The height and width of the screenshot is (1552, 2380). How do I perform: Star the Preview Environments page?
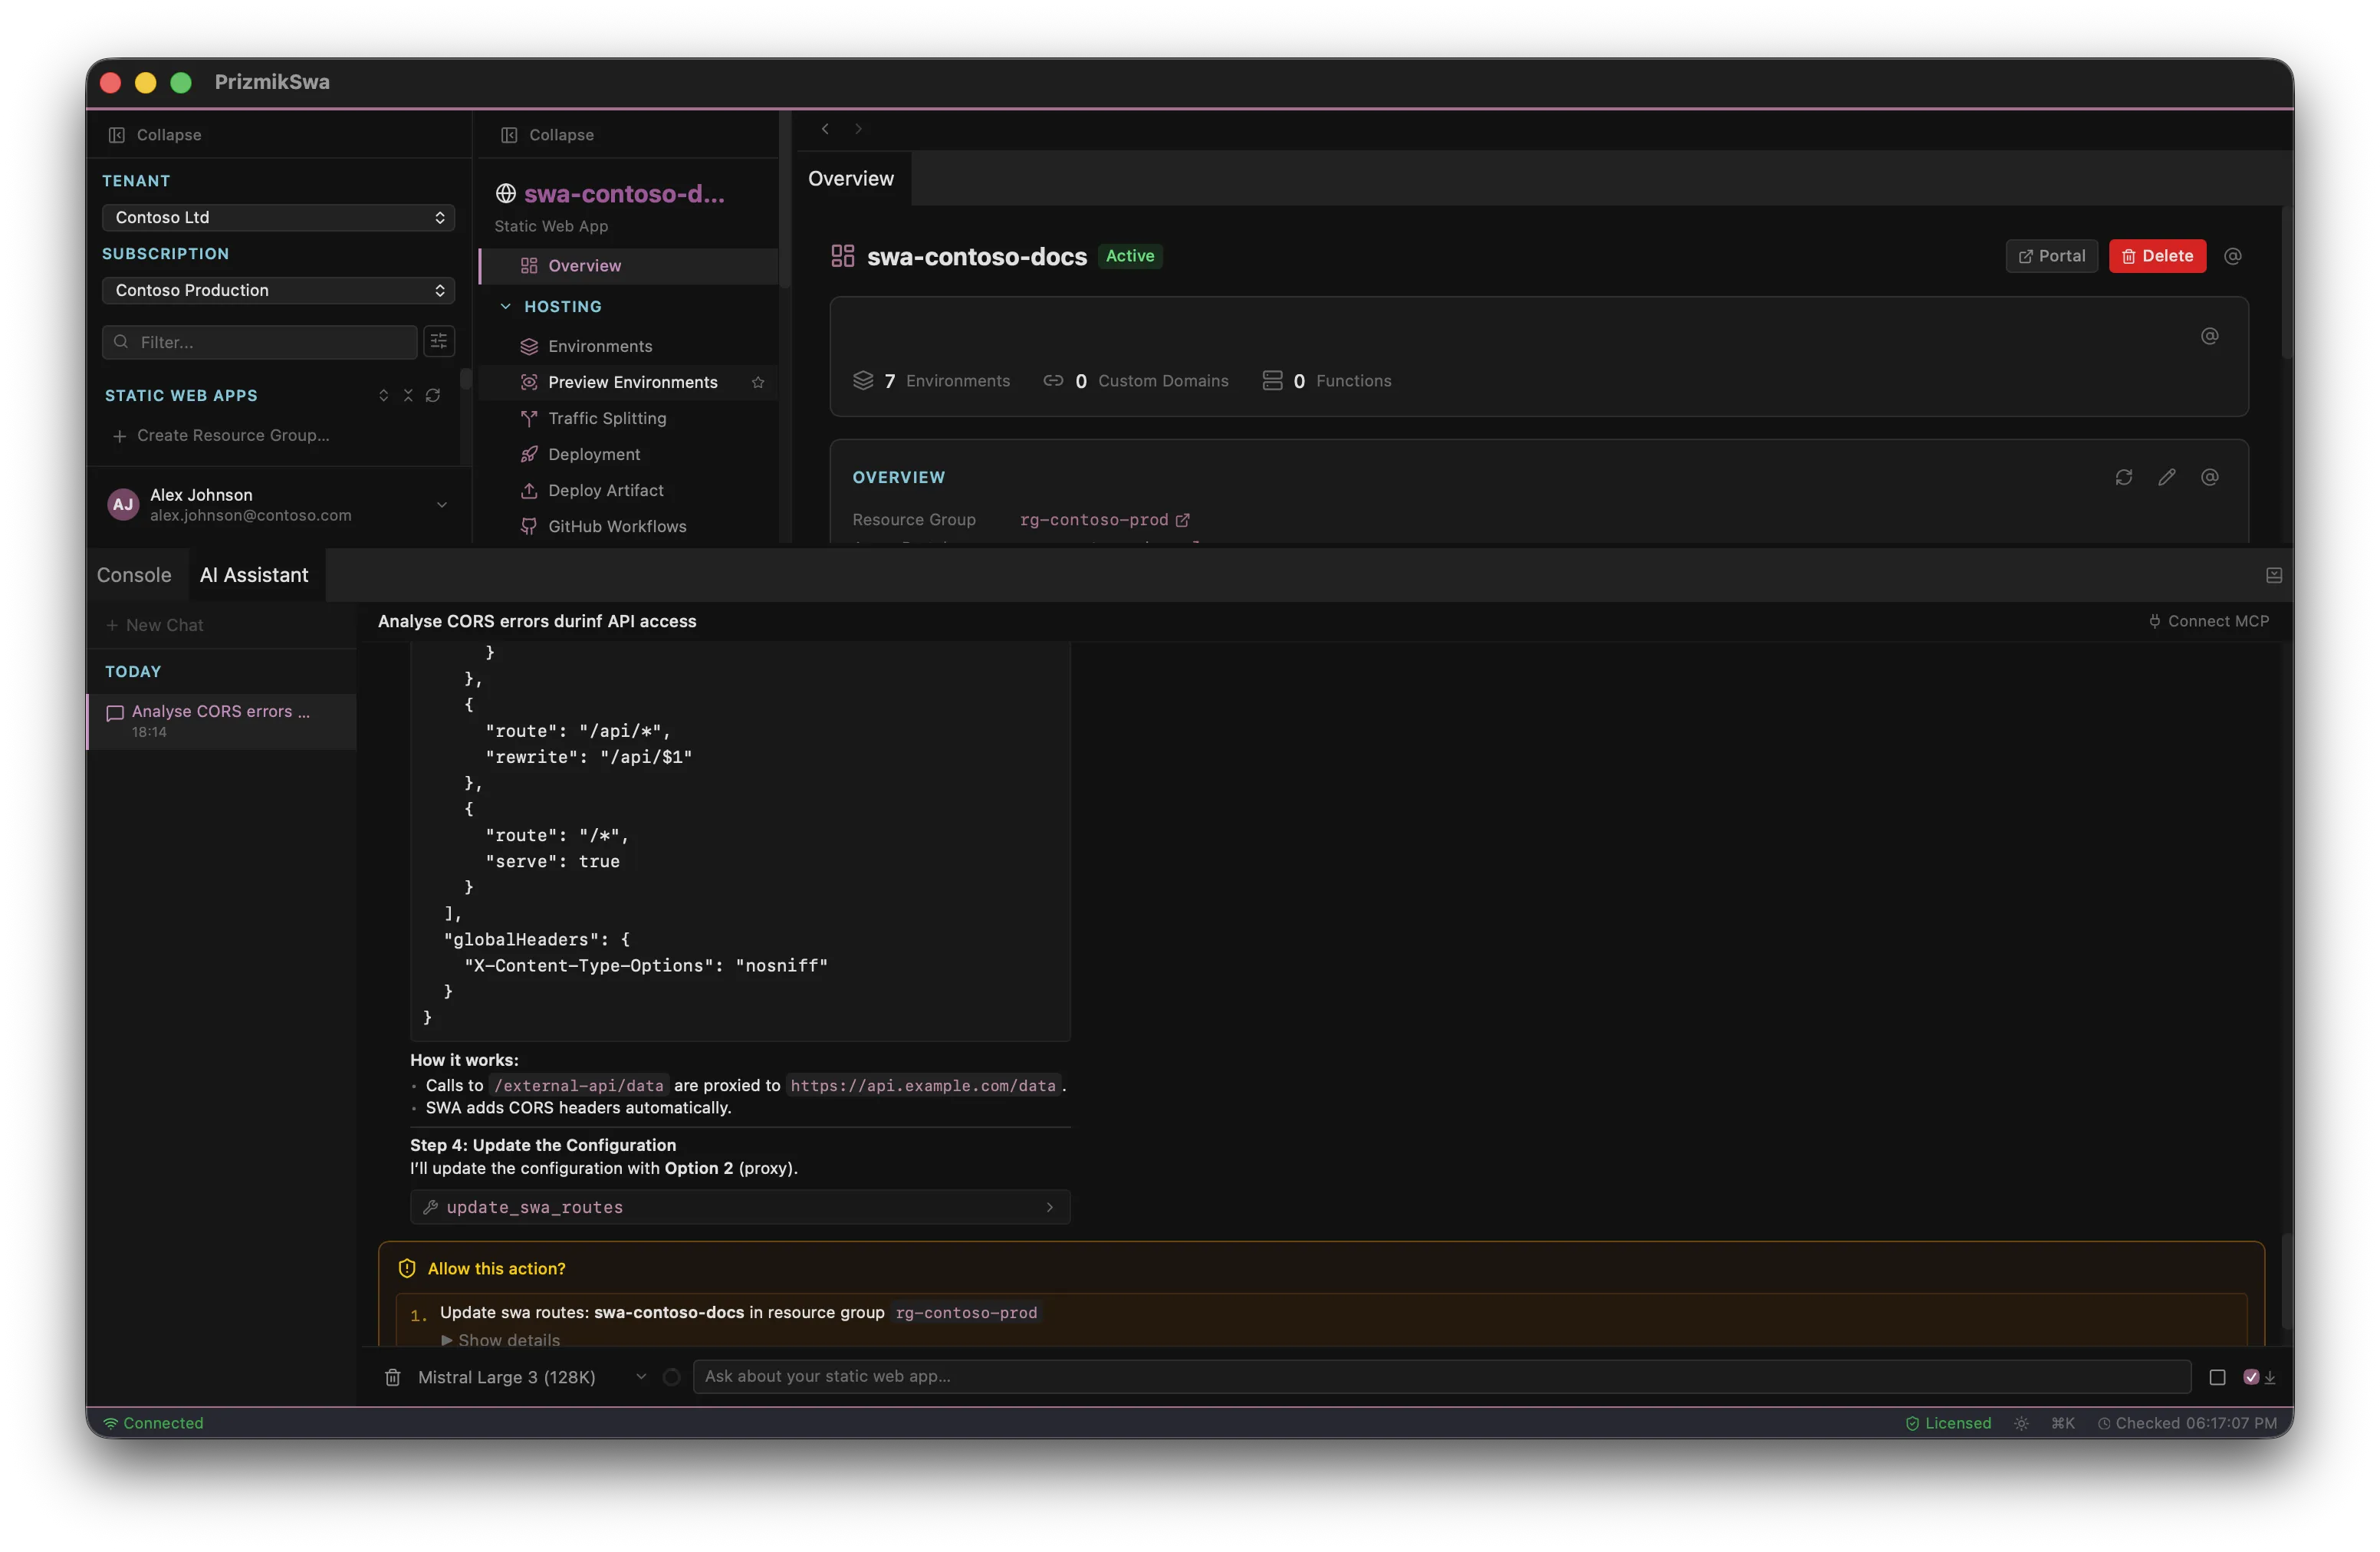coord(757,382)
